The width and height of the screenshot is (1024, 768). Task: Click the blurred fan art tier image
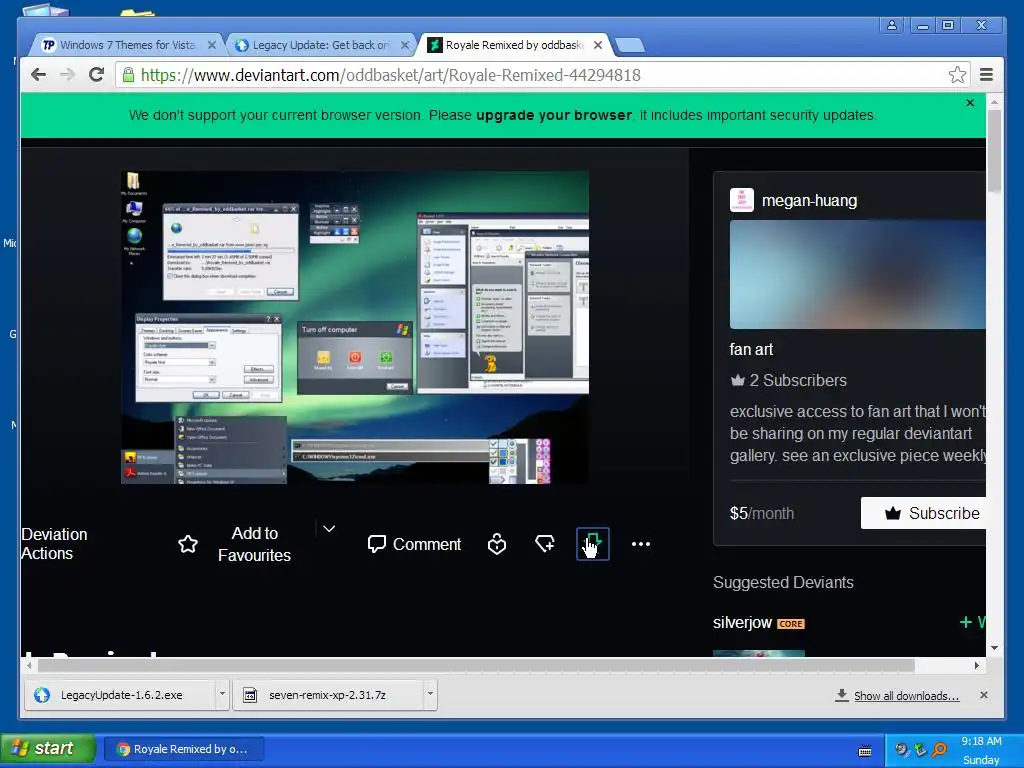(857, 274)
